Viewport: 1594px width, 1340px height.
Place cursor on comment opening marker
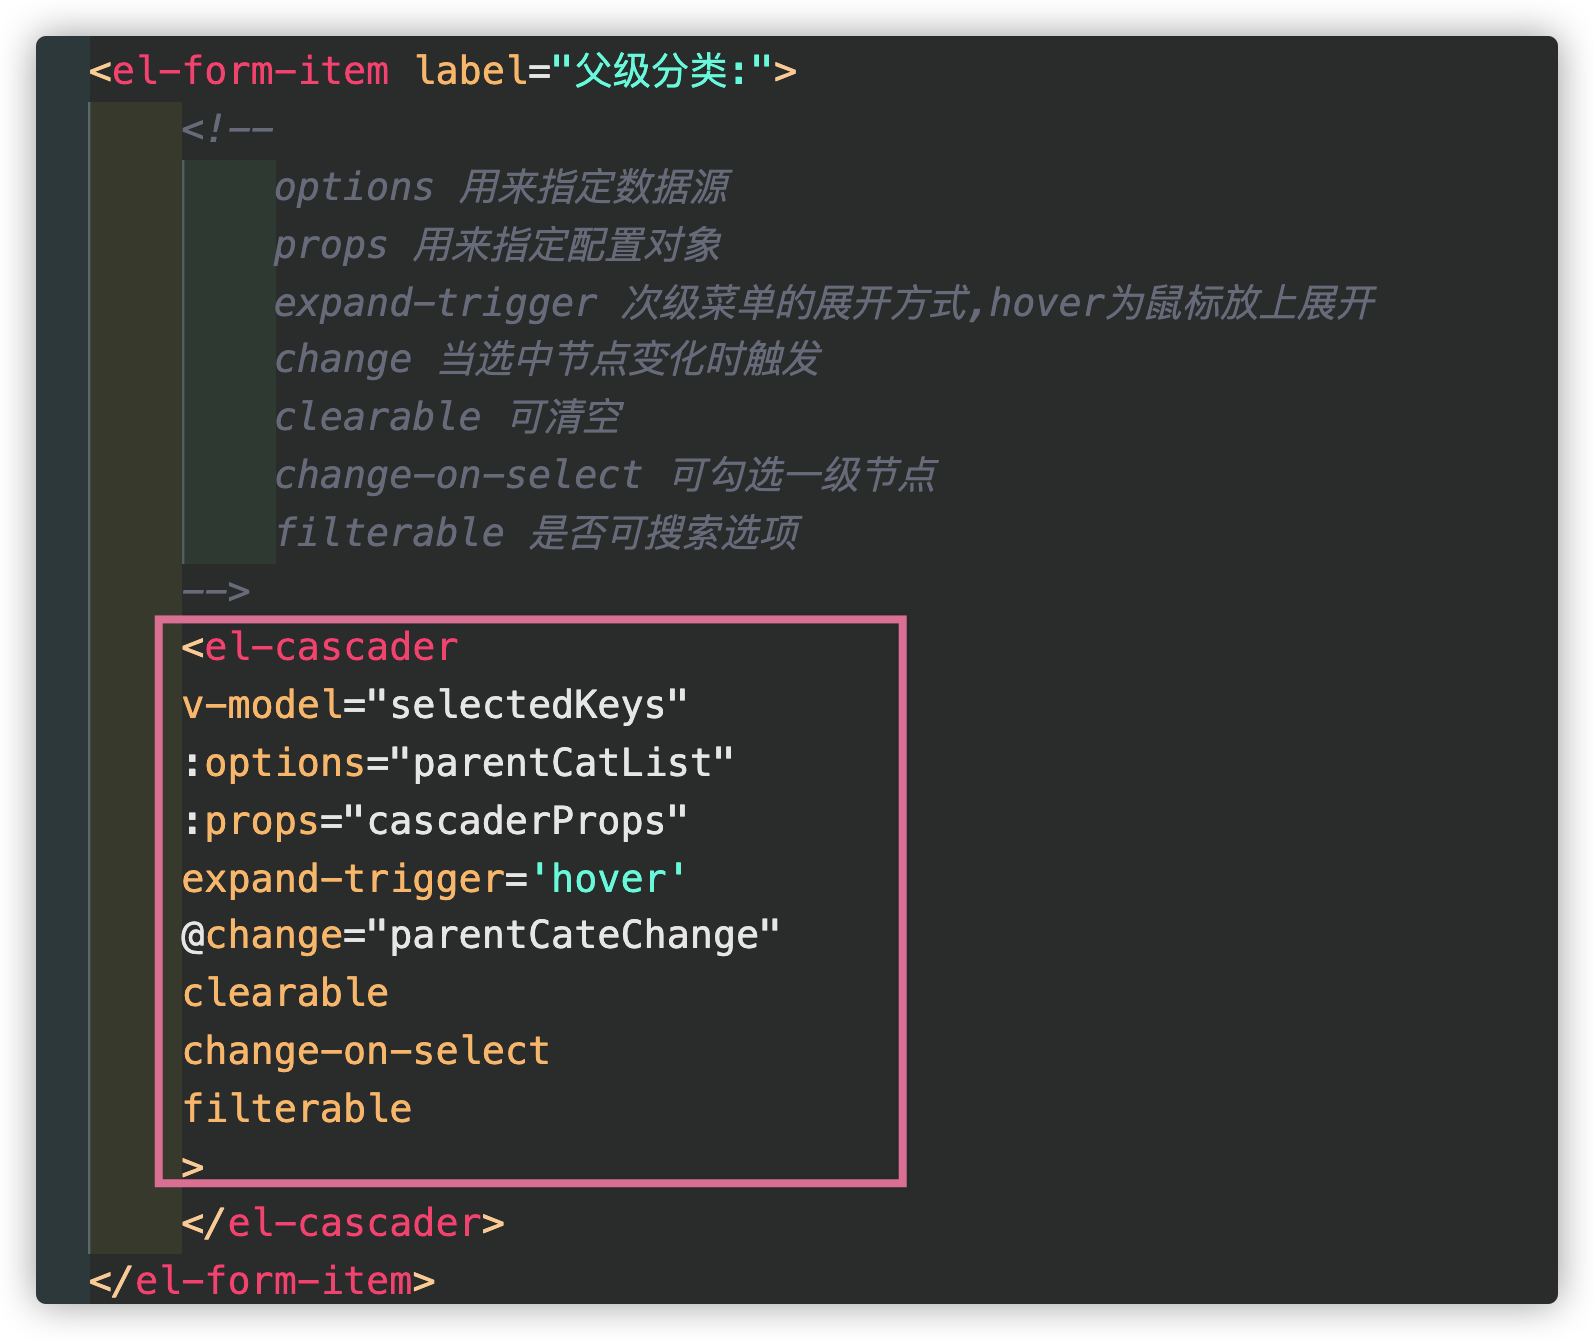coord(227,129)
